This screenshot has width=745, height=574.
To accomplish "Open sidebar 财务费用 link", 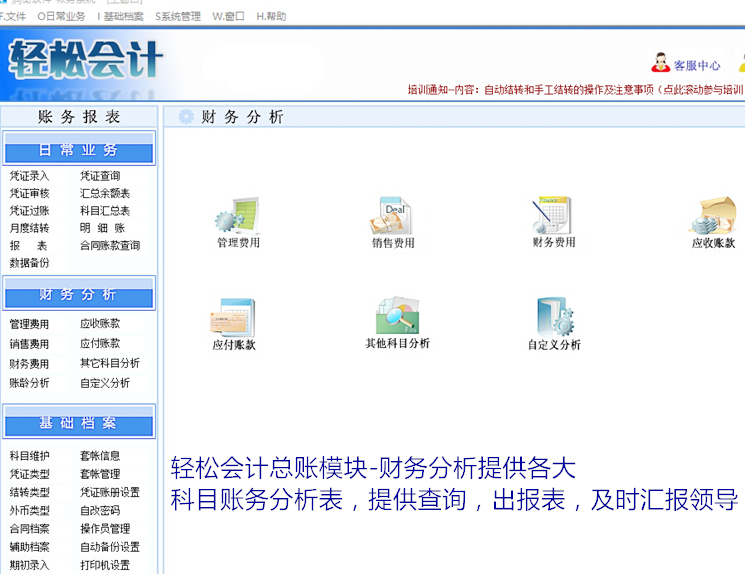I will click(29, 364).
